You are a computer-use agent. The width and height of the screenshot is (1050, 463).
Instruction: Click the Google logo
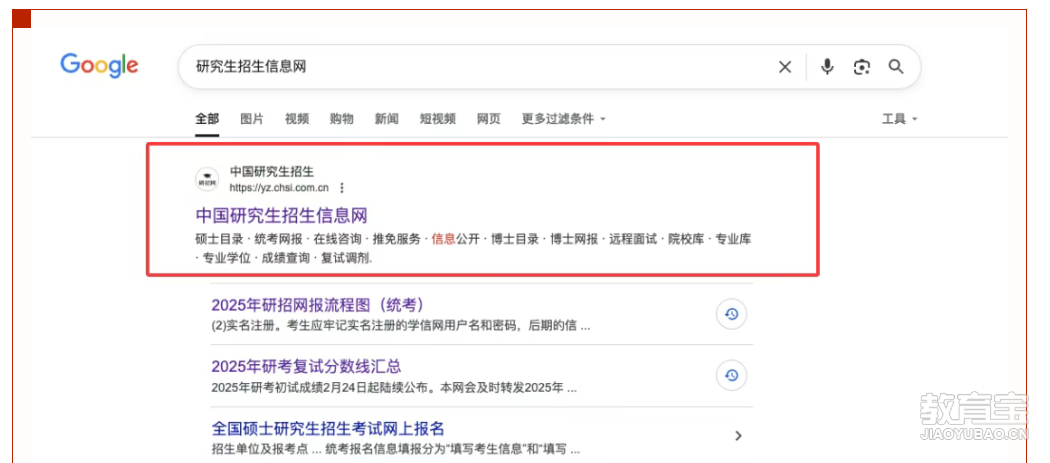(99, 66)
